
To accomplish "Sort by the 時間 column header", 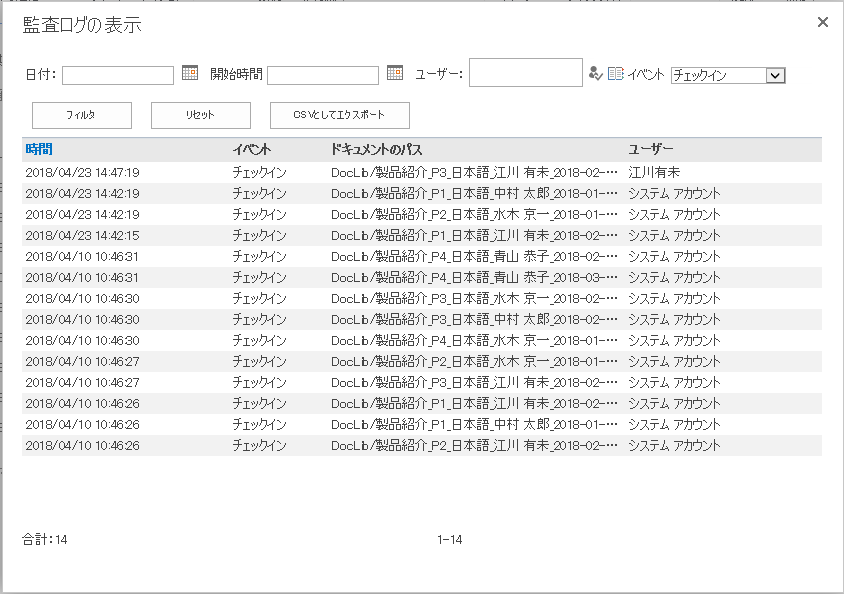I will point(39,150).
